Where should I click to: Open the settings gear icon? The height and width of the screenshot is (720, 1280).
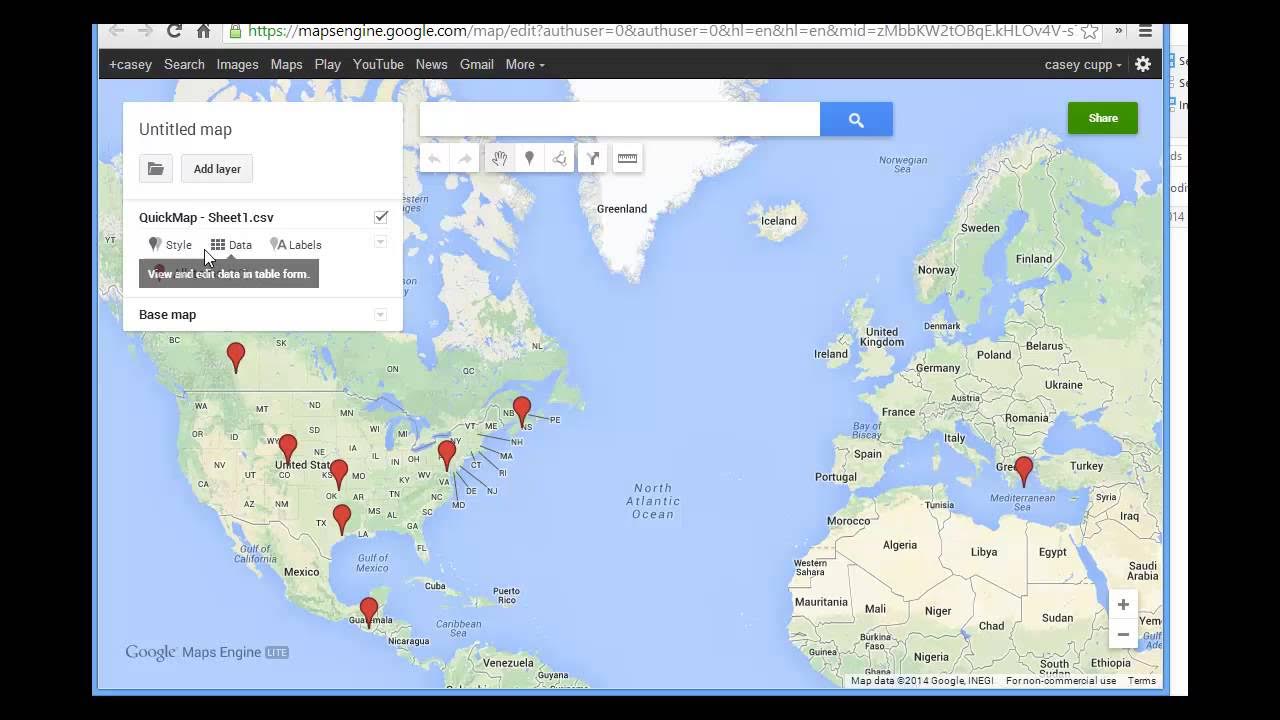(1143, 64)
